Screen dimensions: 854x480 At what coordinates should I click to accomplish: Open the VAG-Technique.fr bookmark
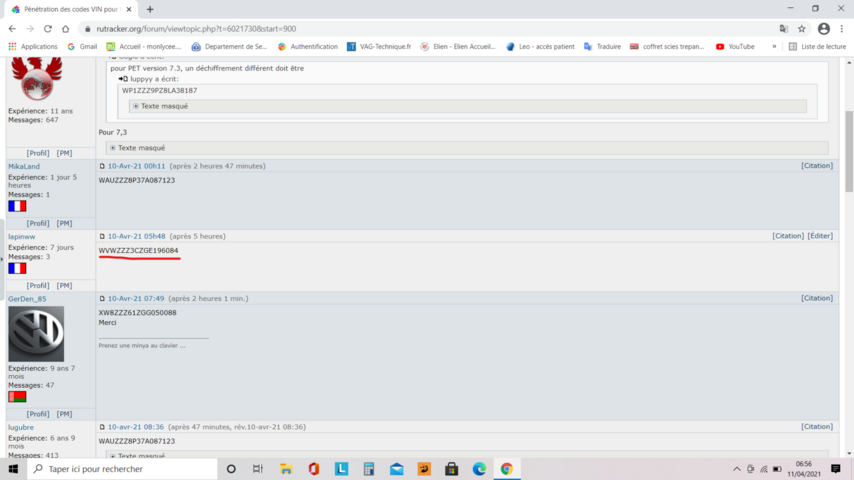tap(379, 47)
